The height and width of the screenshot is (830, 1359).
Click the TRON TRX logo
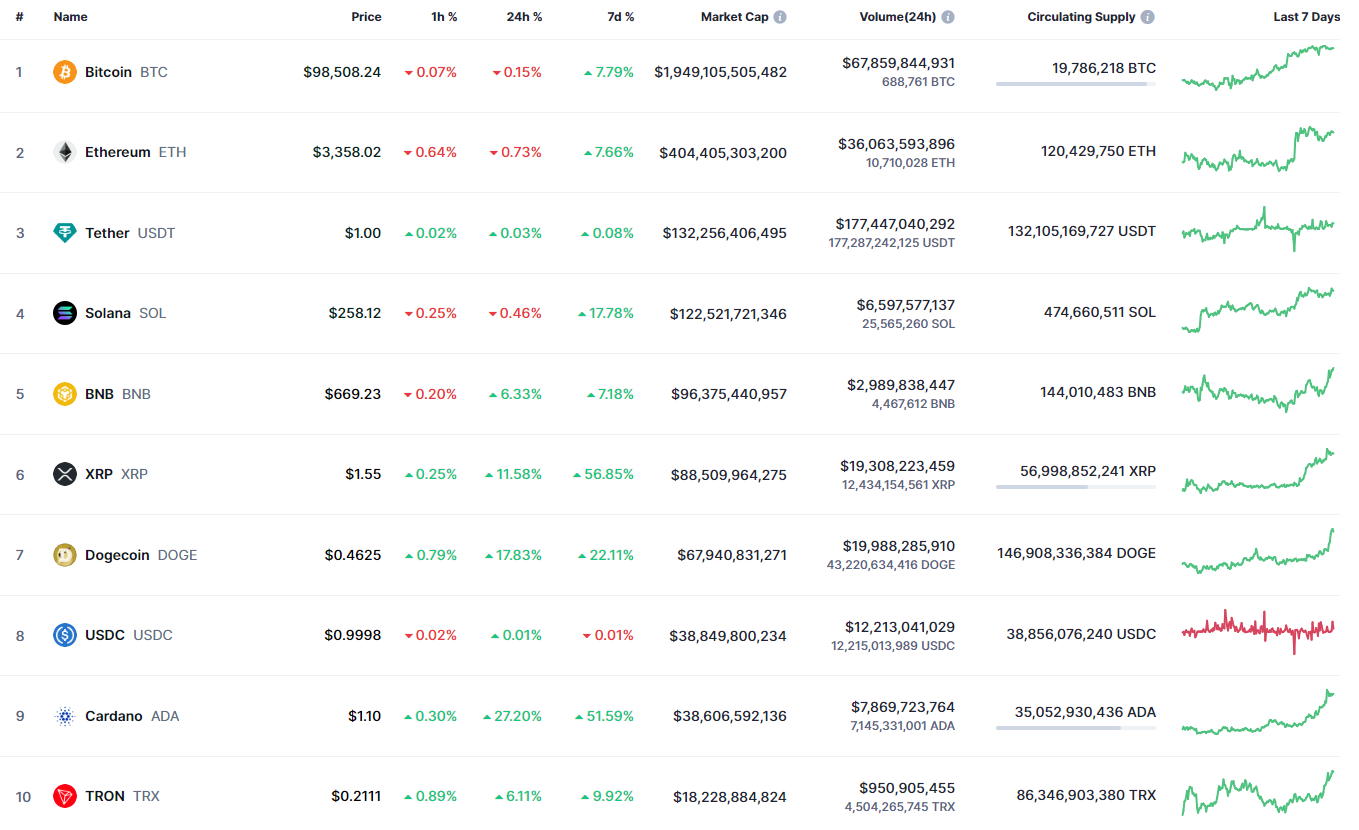[64, 796]
